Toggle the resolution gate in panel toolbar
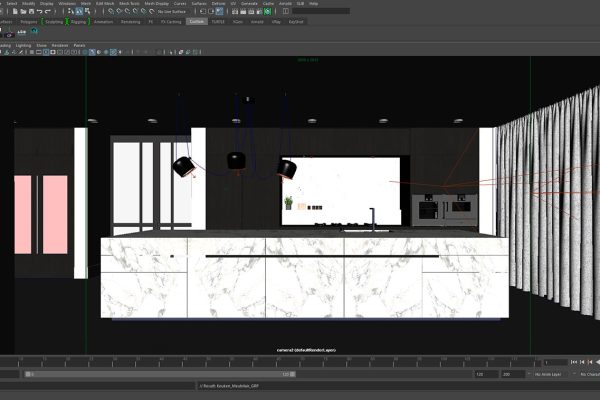The height and width of the screenshot is (400, 600). (46, 52)
